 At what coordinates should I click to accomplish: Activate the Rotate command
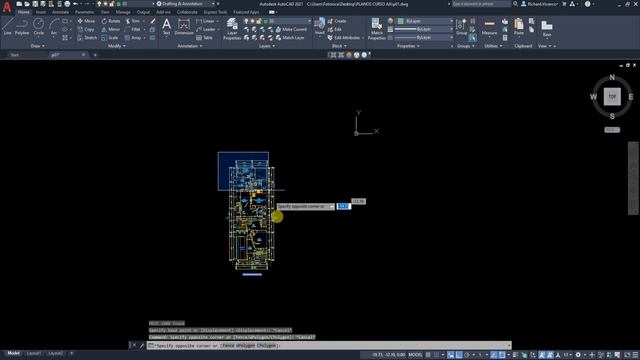click(111, 21)
